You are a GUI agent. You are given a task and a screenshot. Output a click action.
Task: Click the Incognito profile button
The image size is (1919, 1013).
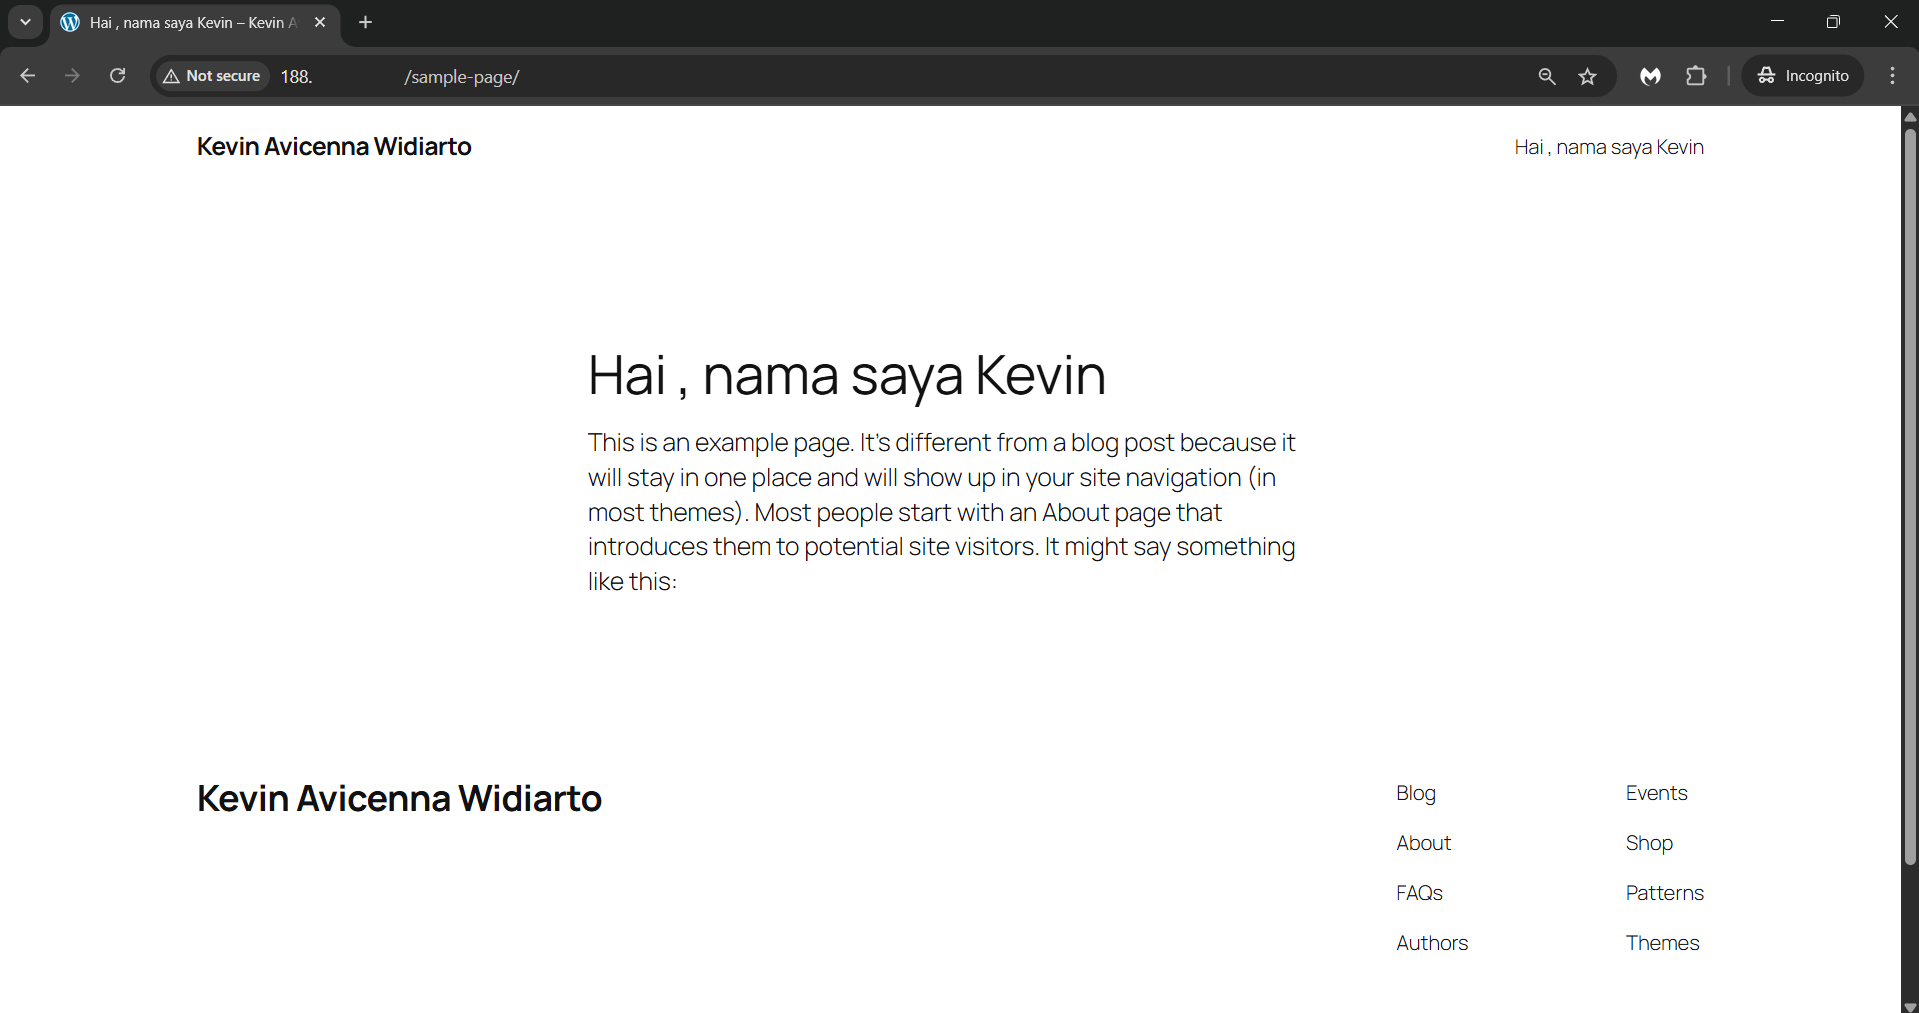tap(1802, 76)
